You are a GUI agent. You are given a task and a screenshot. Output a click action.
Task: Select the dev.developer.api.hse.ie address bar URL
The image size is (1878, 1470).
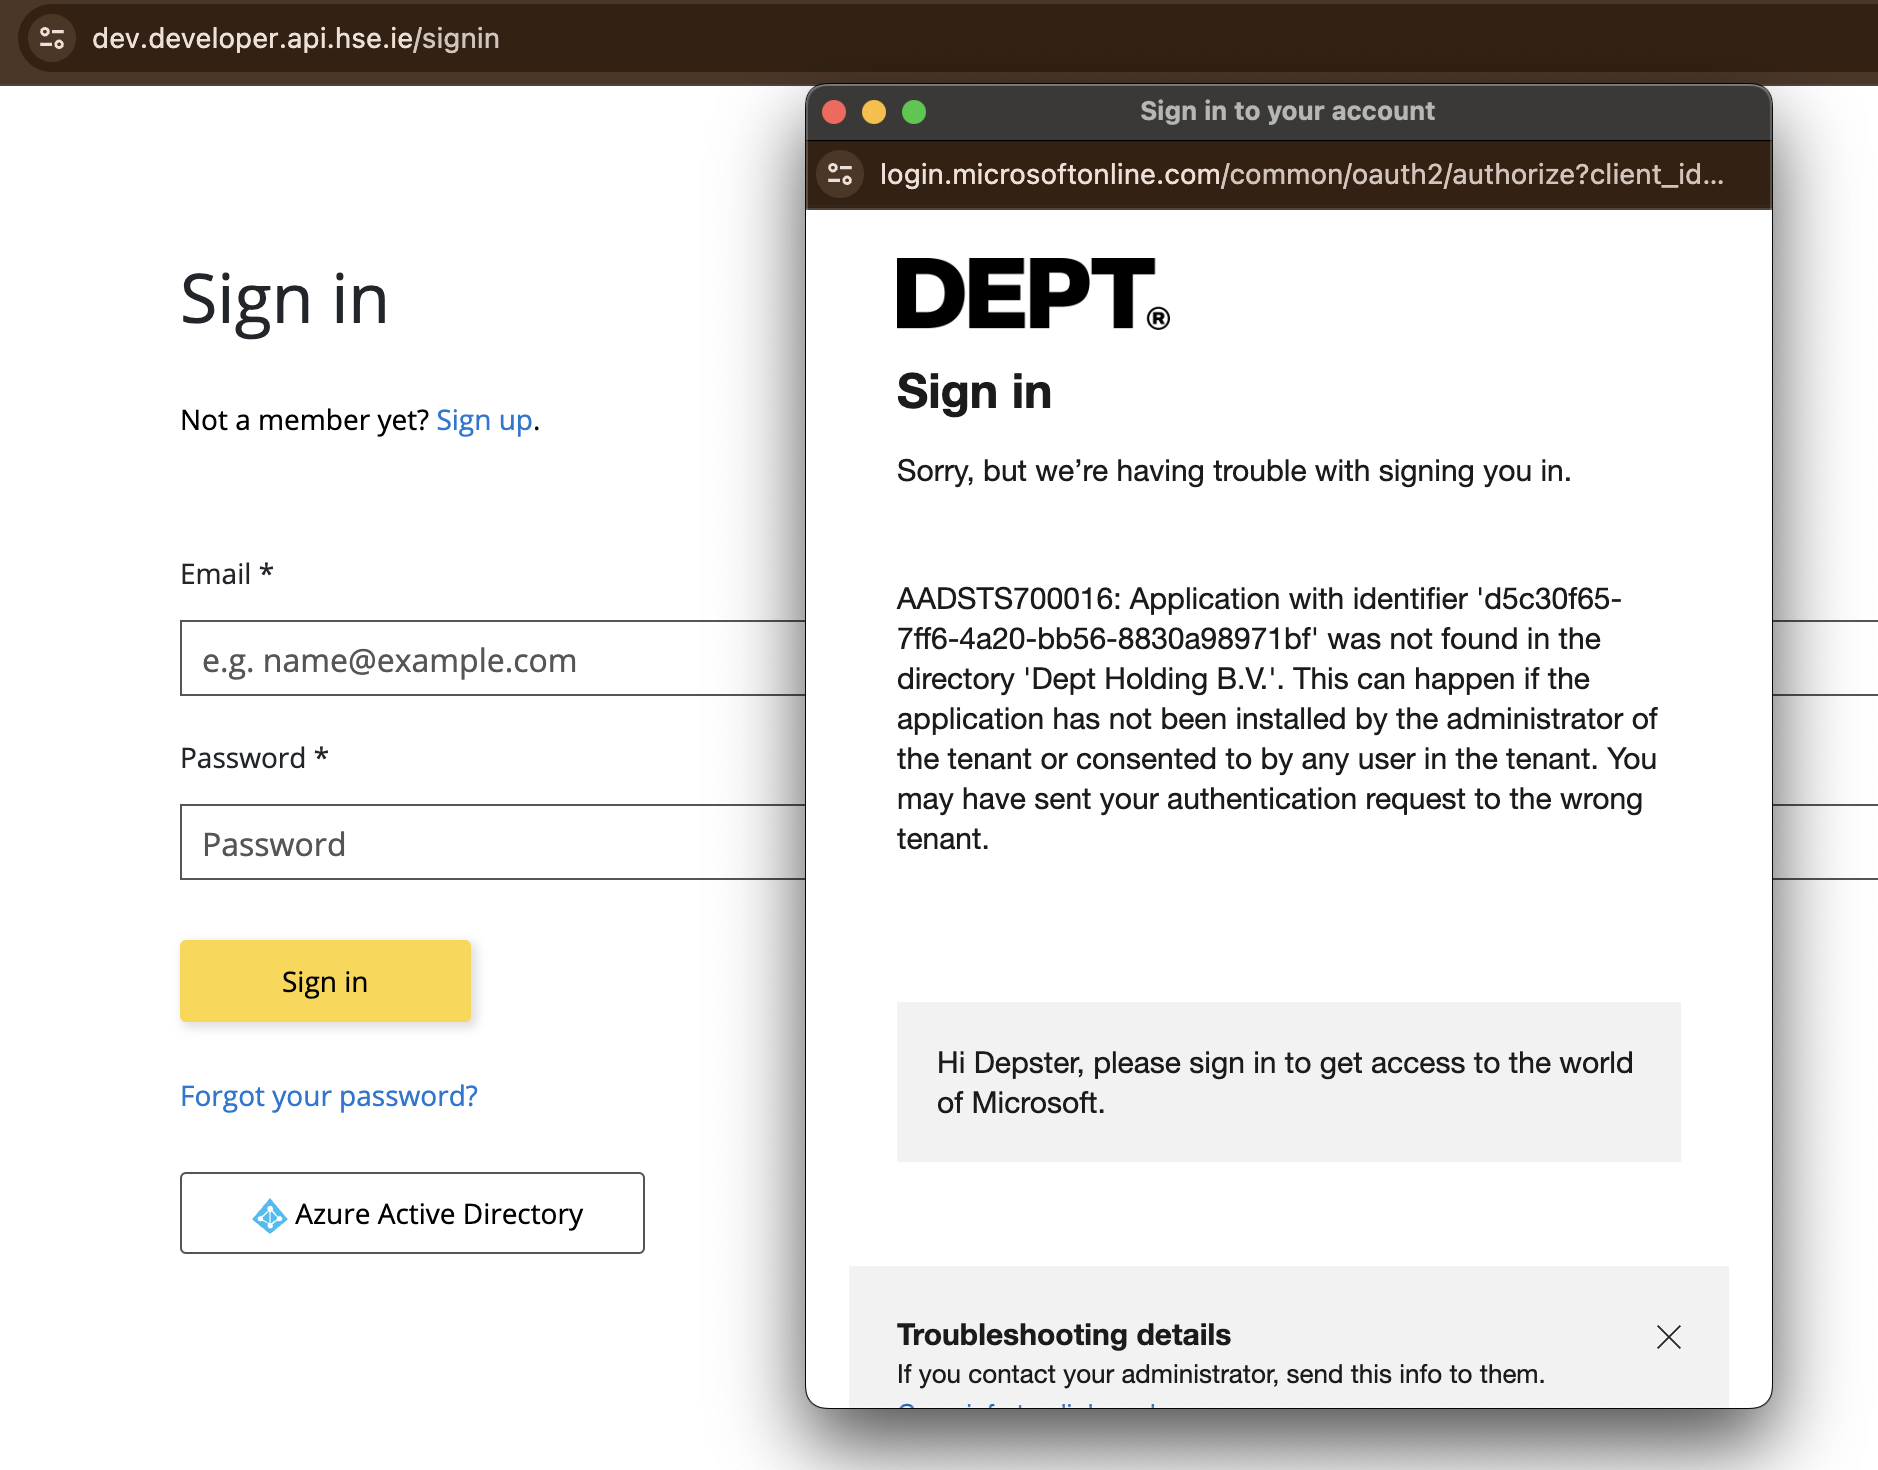click(296, 38)
